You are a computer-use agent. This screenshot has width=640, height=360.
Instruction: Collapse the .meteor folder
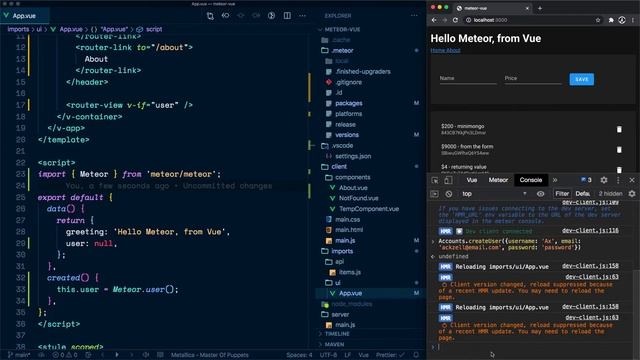(342, 51)
